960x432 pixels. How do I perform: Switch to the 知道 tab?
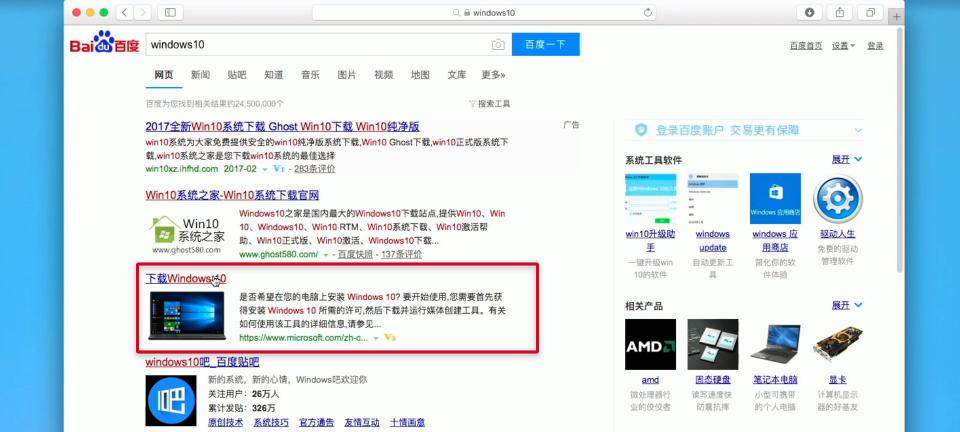coord(274,75)
